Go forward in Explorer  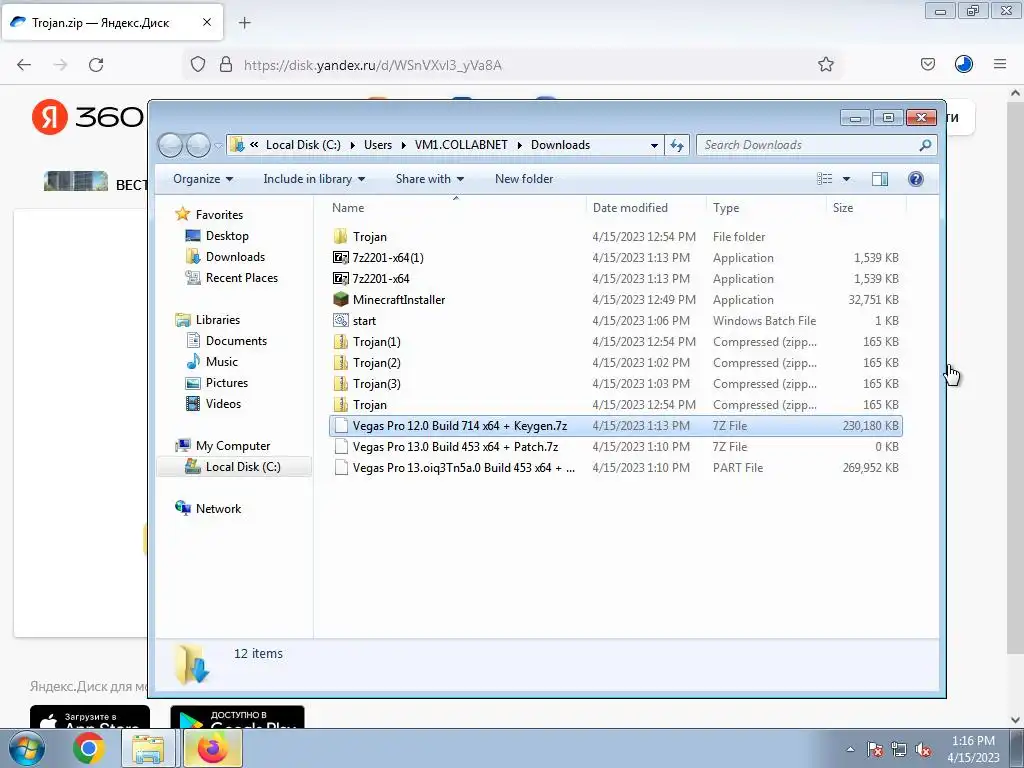coord(198,145)
